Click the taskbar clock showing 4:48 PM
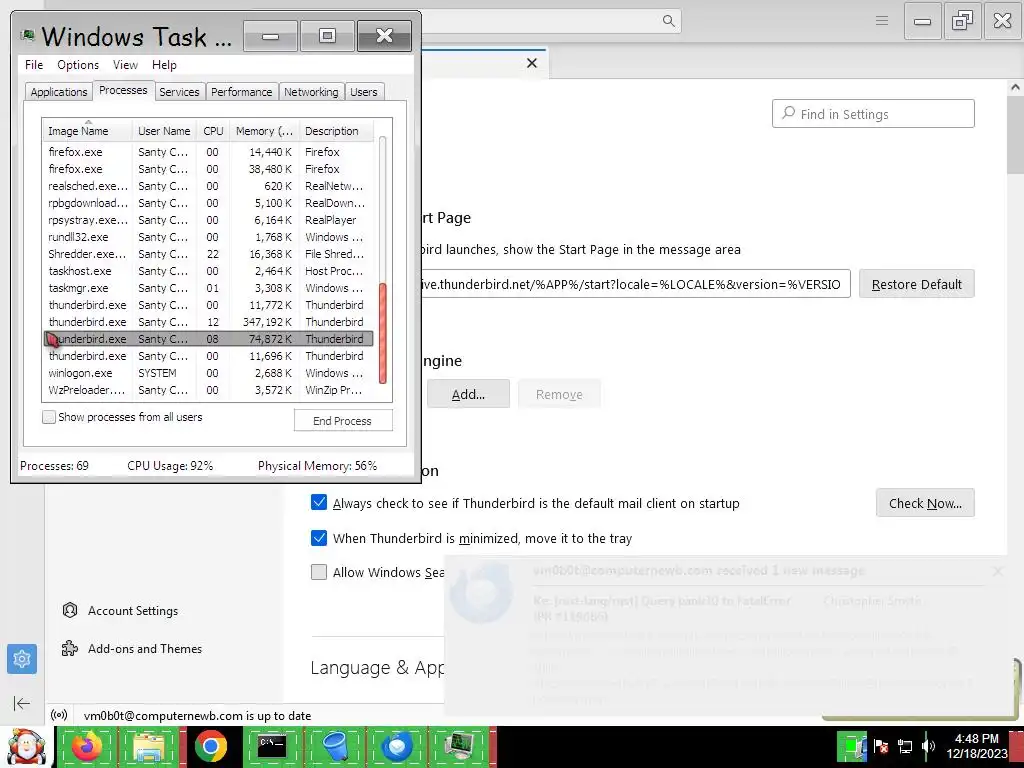Image resolution: width=1024 pixels, height=768 pixels. click(x=976, y=746)
